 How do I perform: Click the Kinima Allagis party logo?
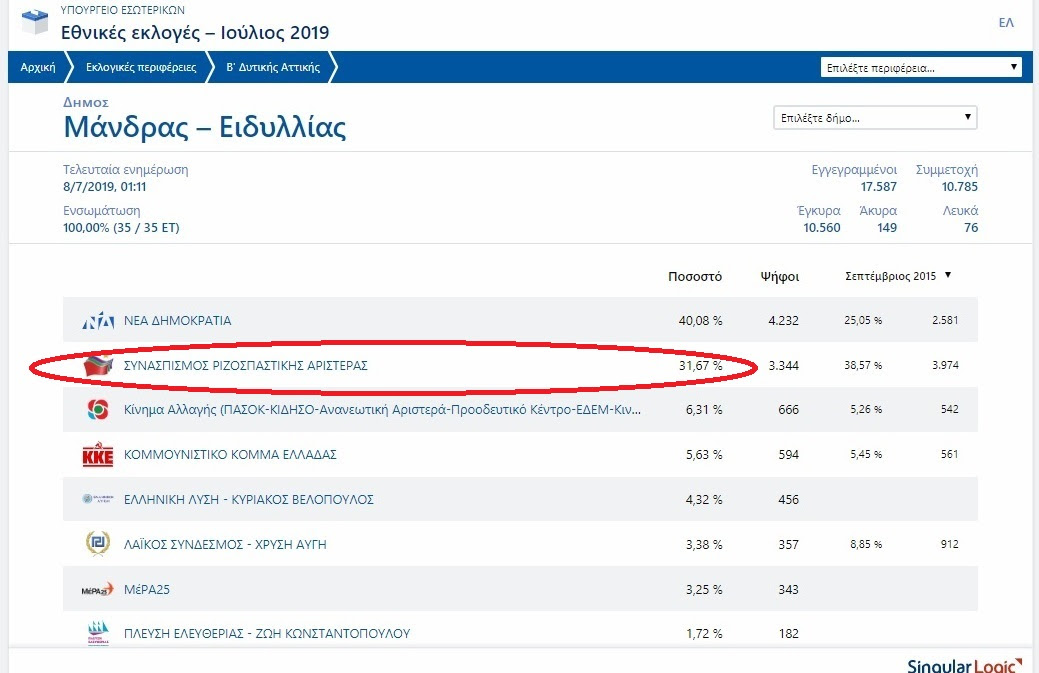click(x=98, y=409)
